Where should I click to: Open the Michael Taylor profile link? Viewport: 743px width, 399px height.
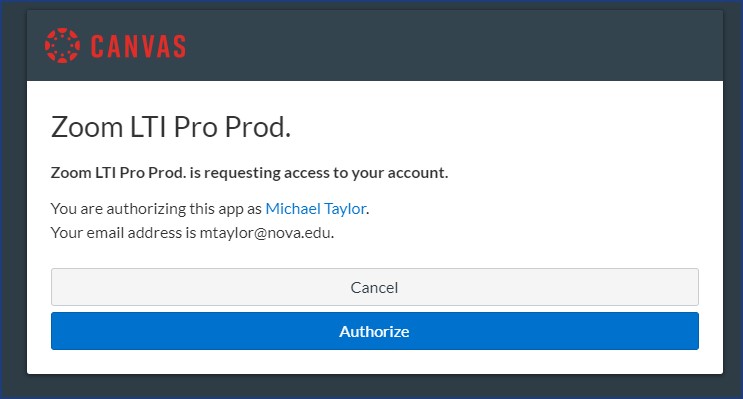click(316, 209)
